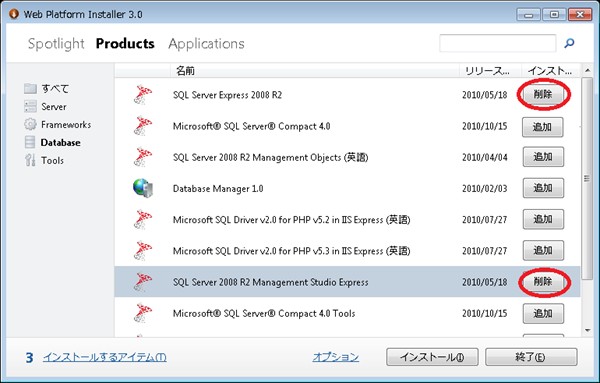The image size is (600, 383).
Task: Click the Tools category icon
Action: (30, 160)
